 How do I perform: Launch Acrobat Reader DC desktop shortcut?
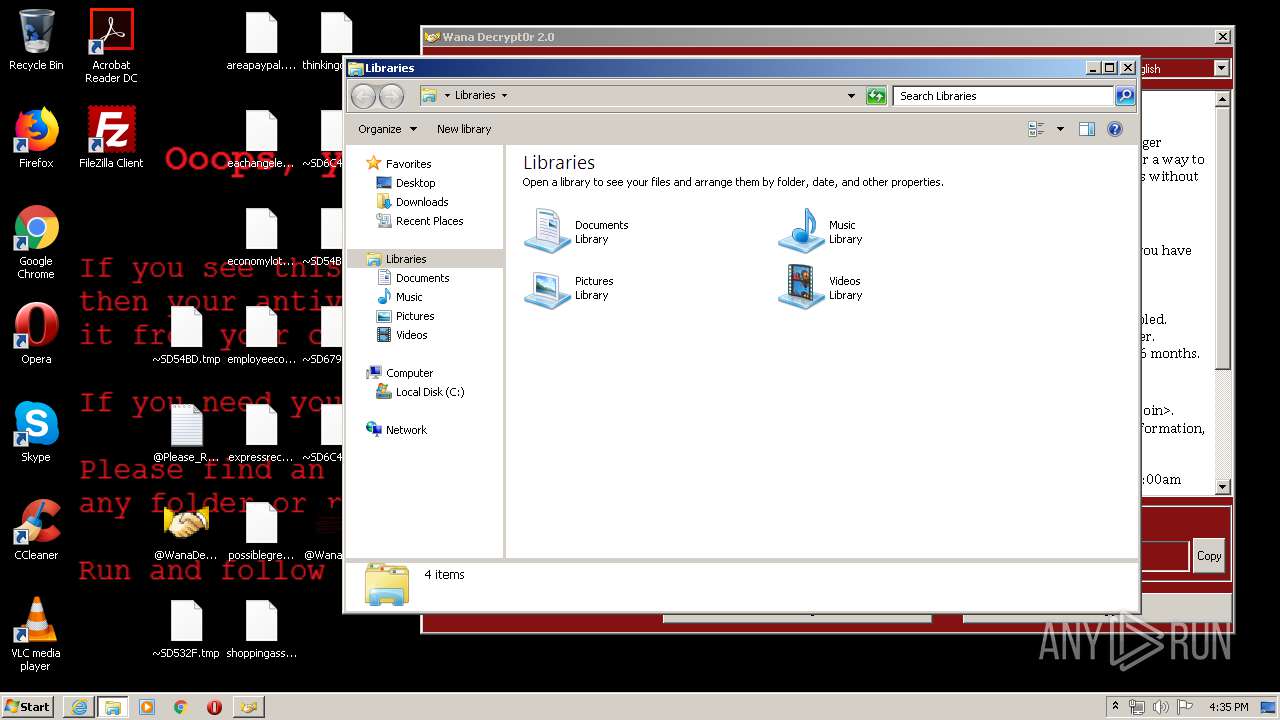point(111,46)
